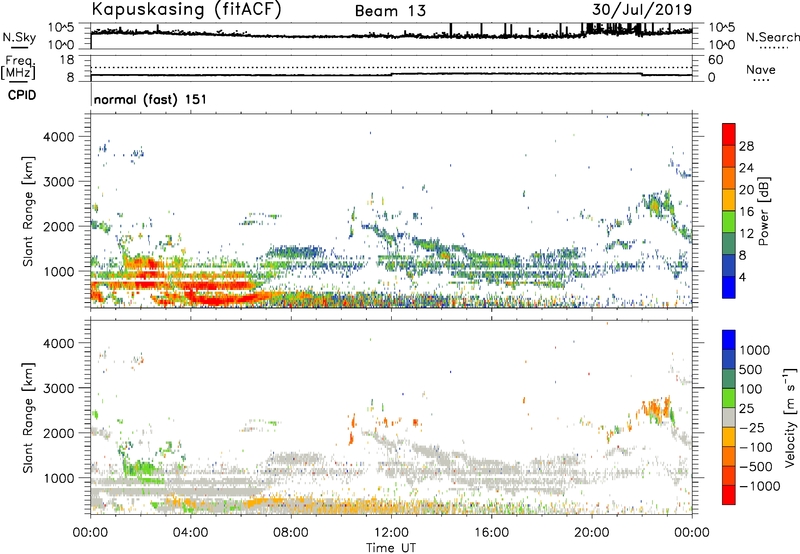The width and height of the screenshot is (800, 554).
Task: Click the '25' velocity color bar label
Action: (746, 408)
